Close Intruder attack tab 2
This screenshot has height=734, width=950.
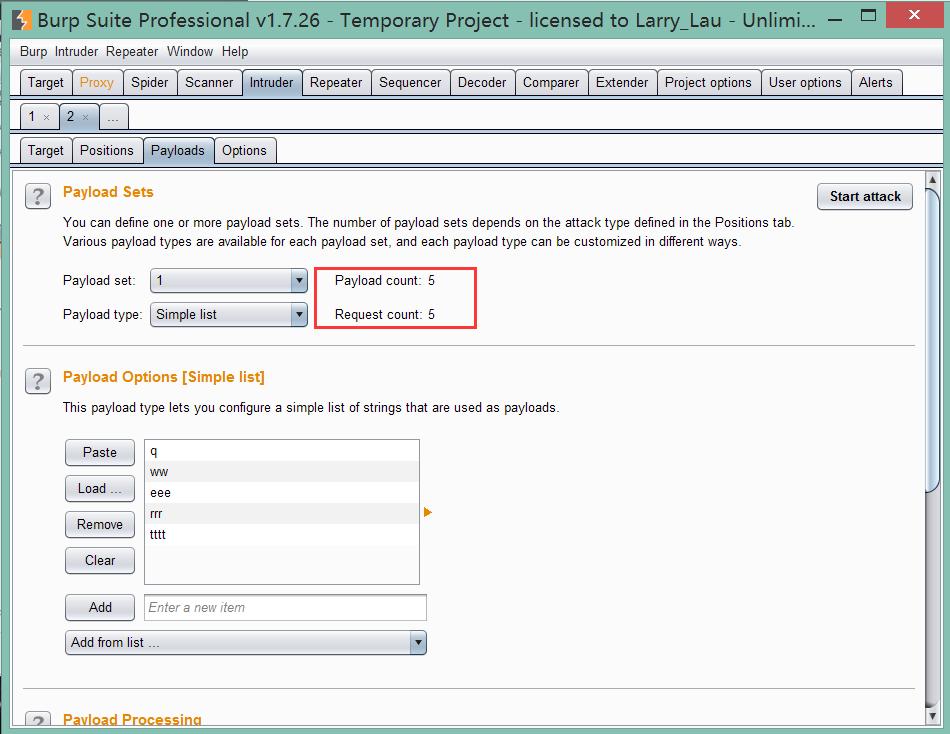[85, 118]
